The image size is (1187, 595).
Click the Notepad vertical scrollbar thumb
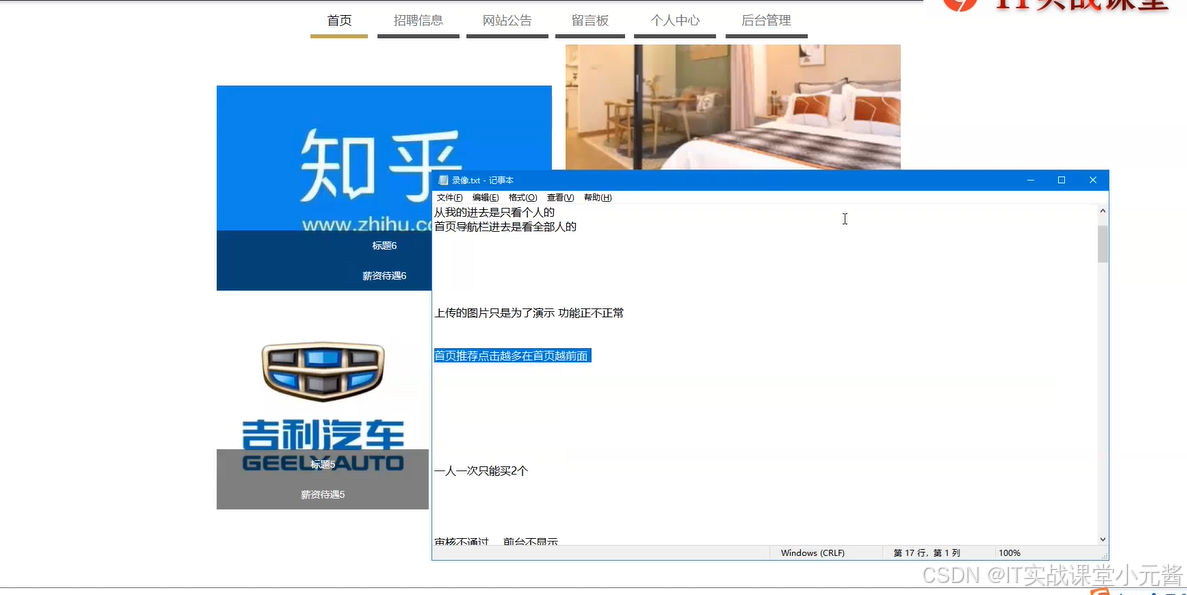(1102, 243)
